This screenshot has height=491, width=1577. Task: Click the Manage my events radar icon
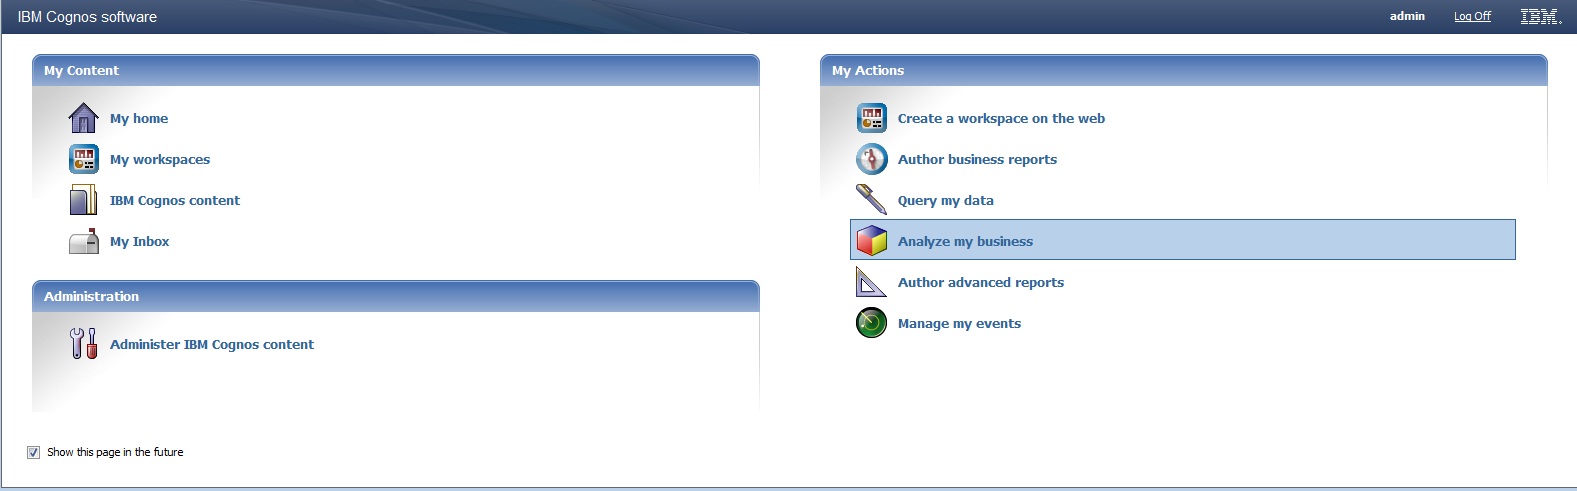(871, 323)
